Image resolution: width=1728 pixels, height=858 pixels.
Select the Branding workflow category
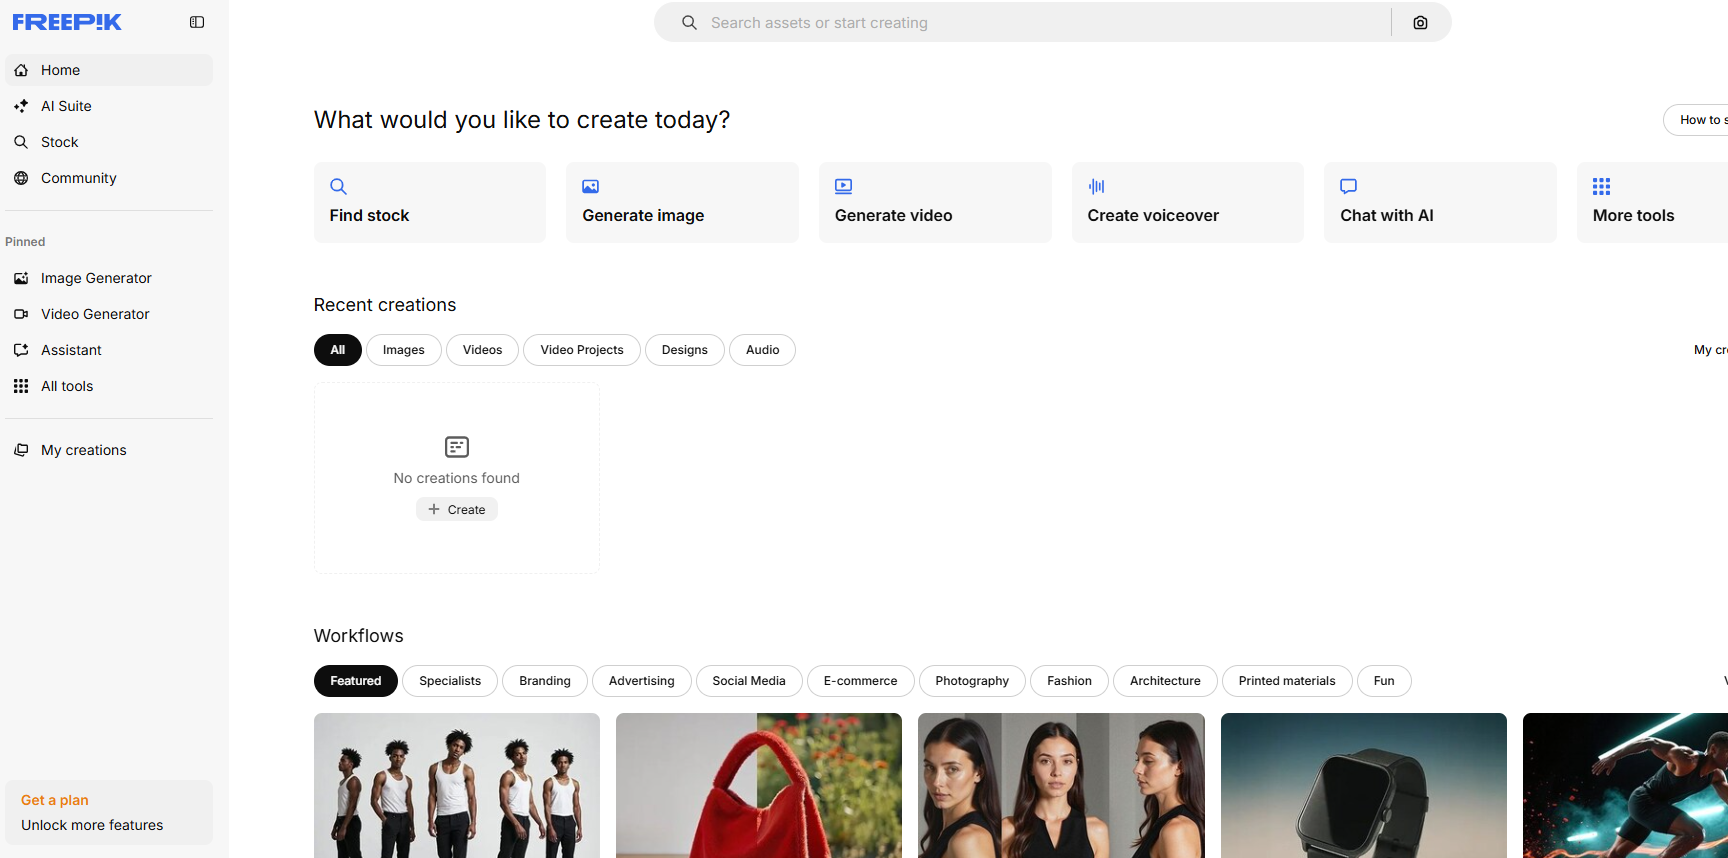tap(544, 681)
